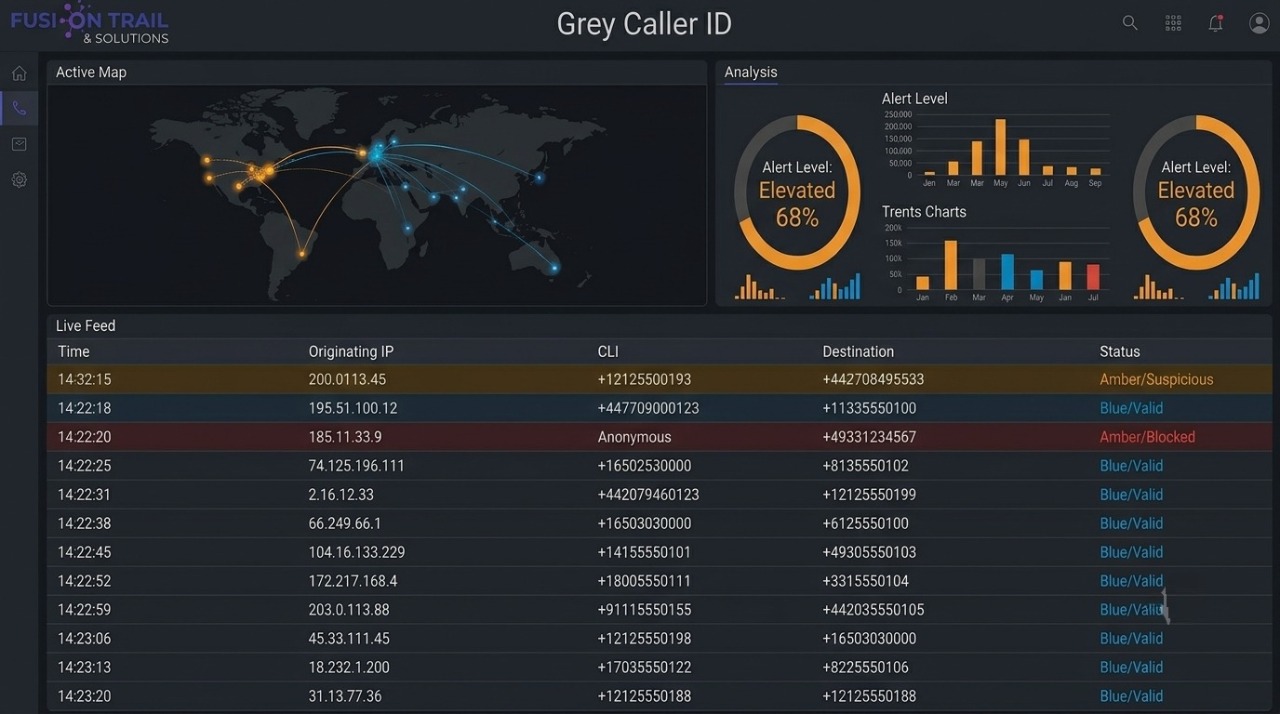Click CLI +91115550155
Image resolution: width=1280 pixels, height=714 pixels.
click(x=644, y=610)
